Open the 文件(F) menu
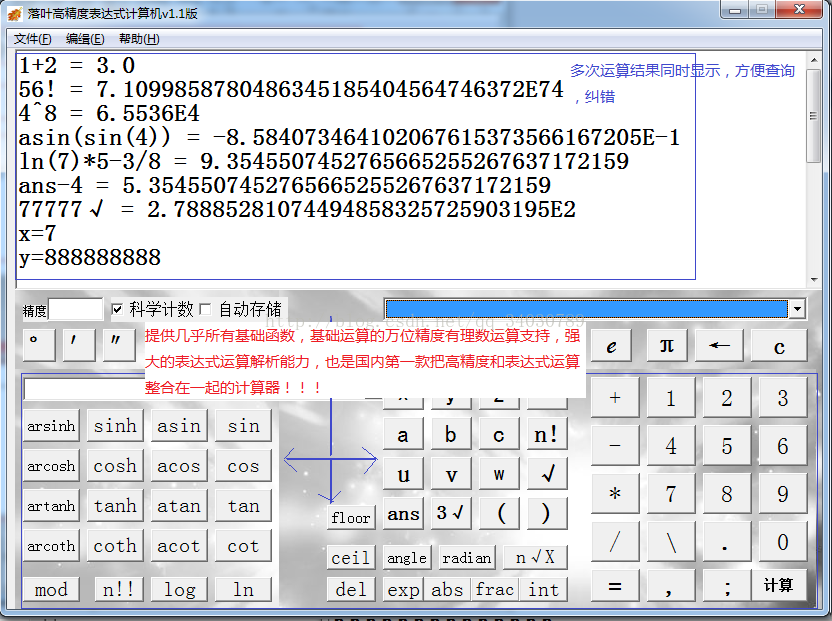This screenshot has width=832, height=621. tap(32, 39)
